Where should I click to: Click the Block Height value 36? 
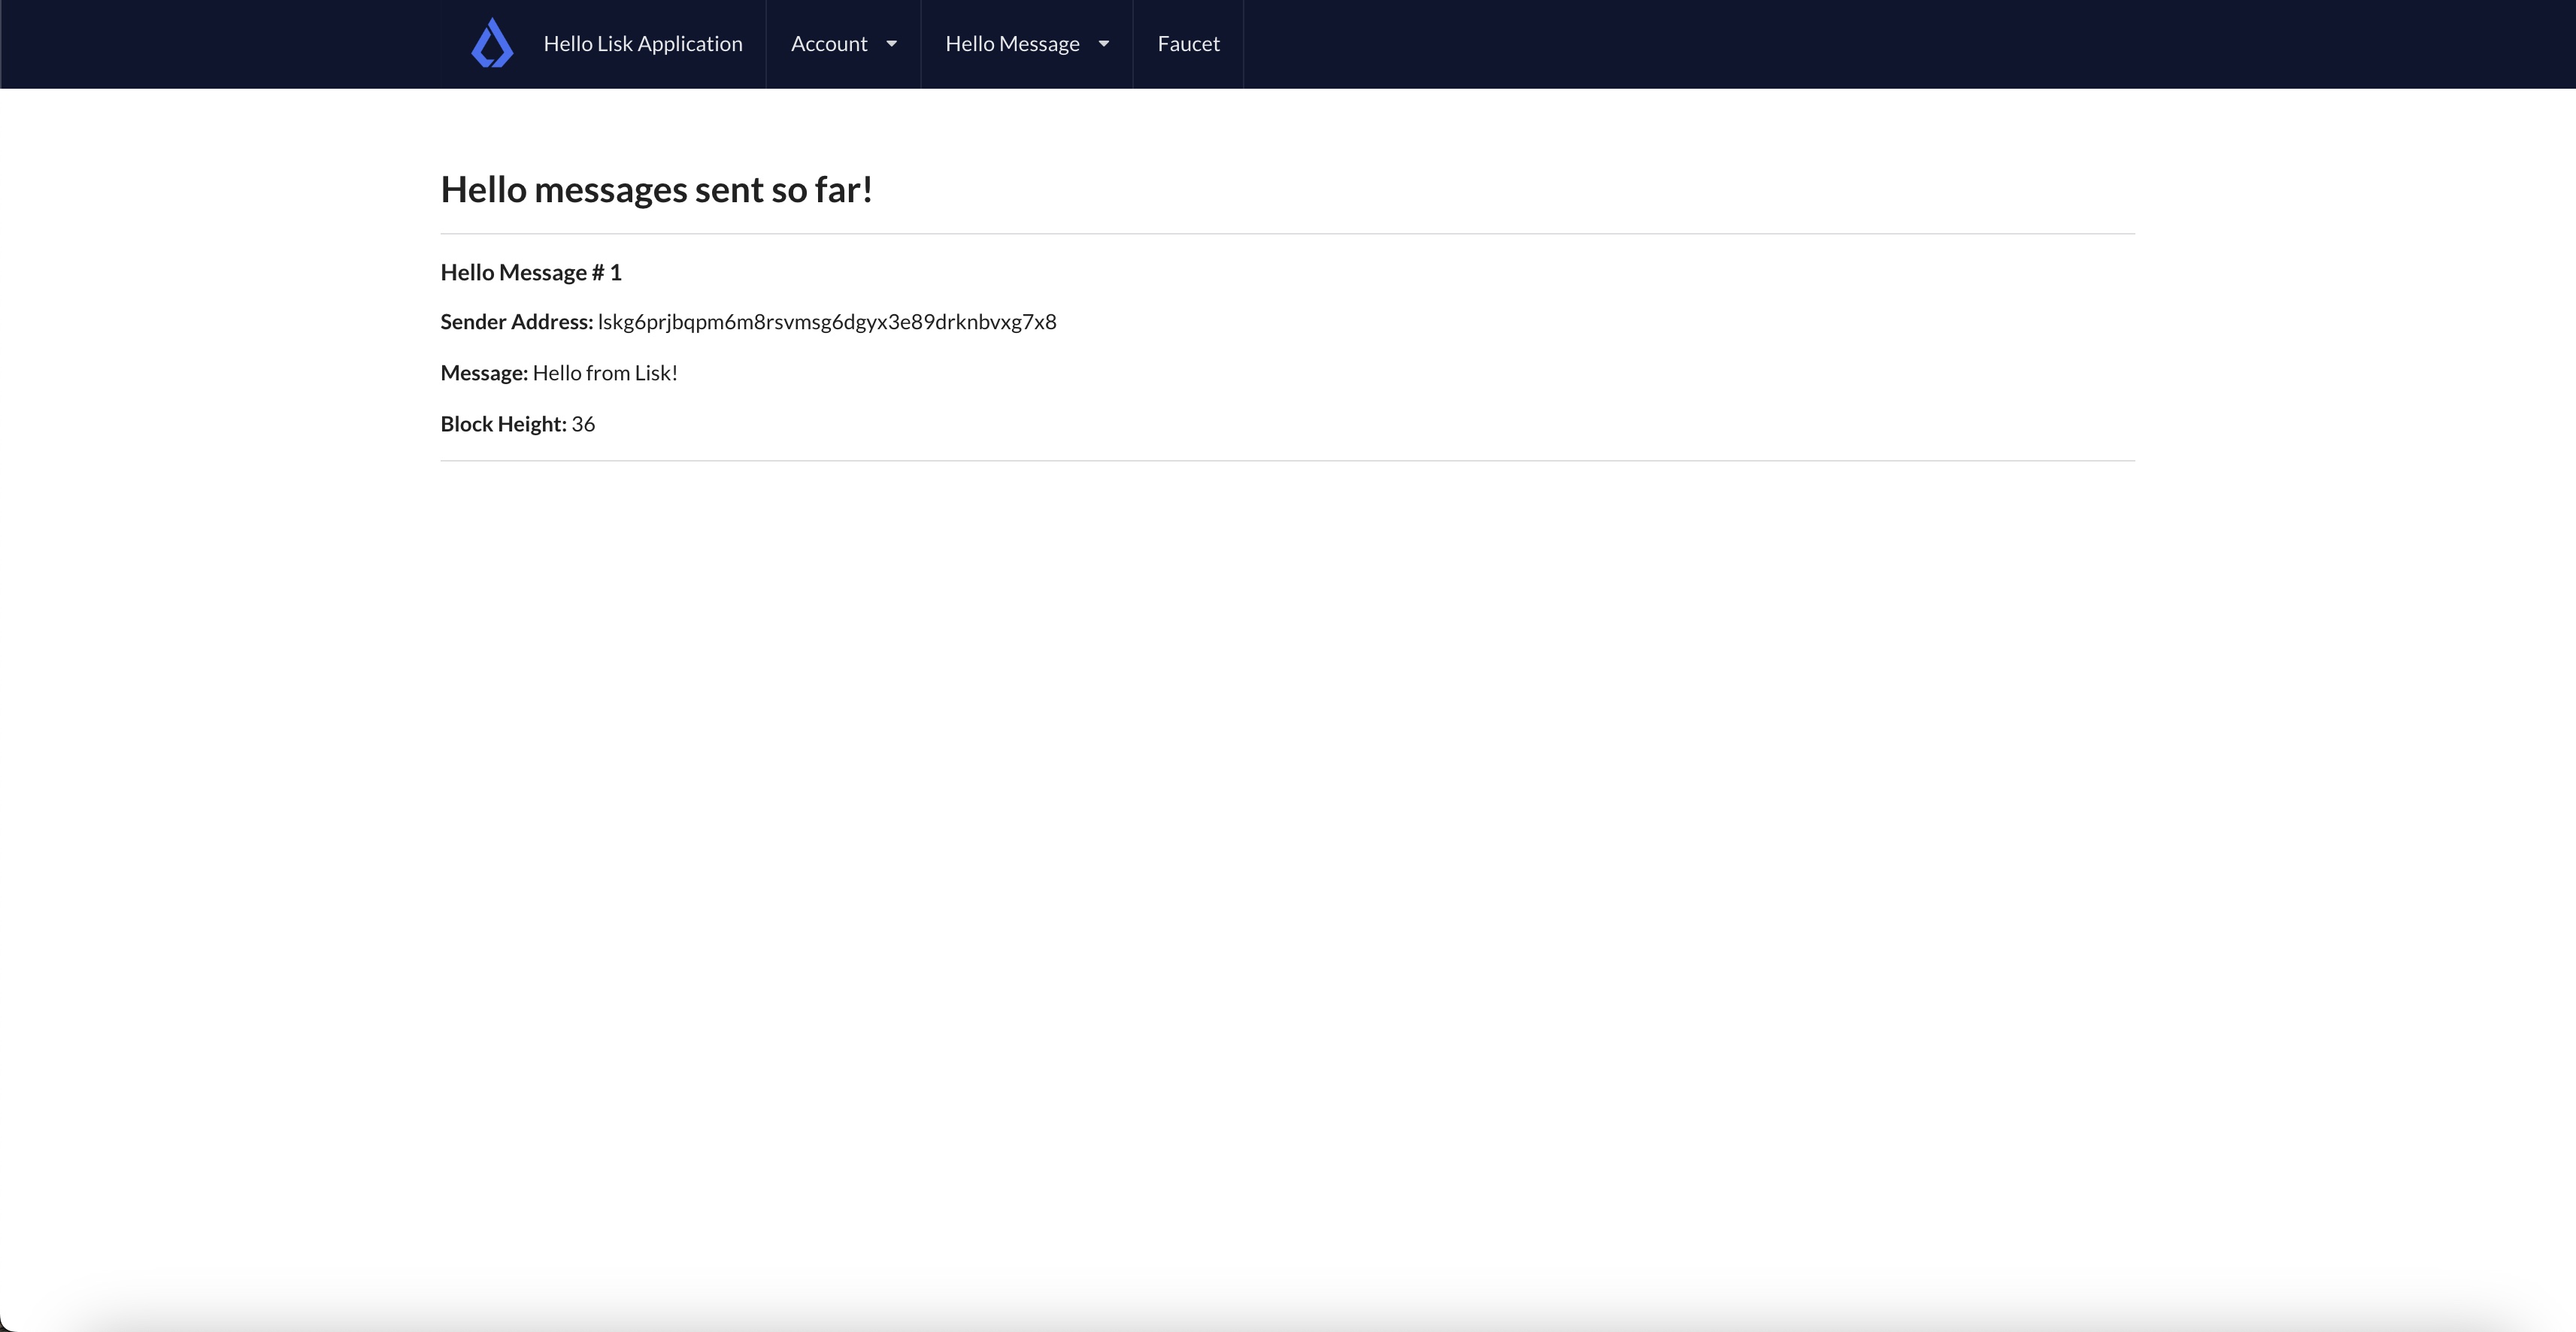pos(584,423)
